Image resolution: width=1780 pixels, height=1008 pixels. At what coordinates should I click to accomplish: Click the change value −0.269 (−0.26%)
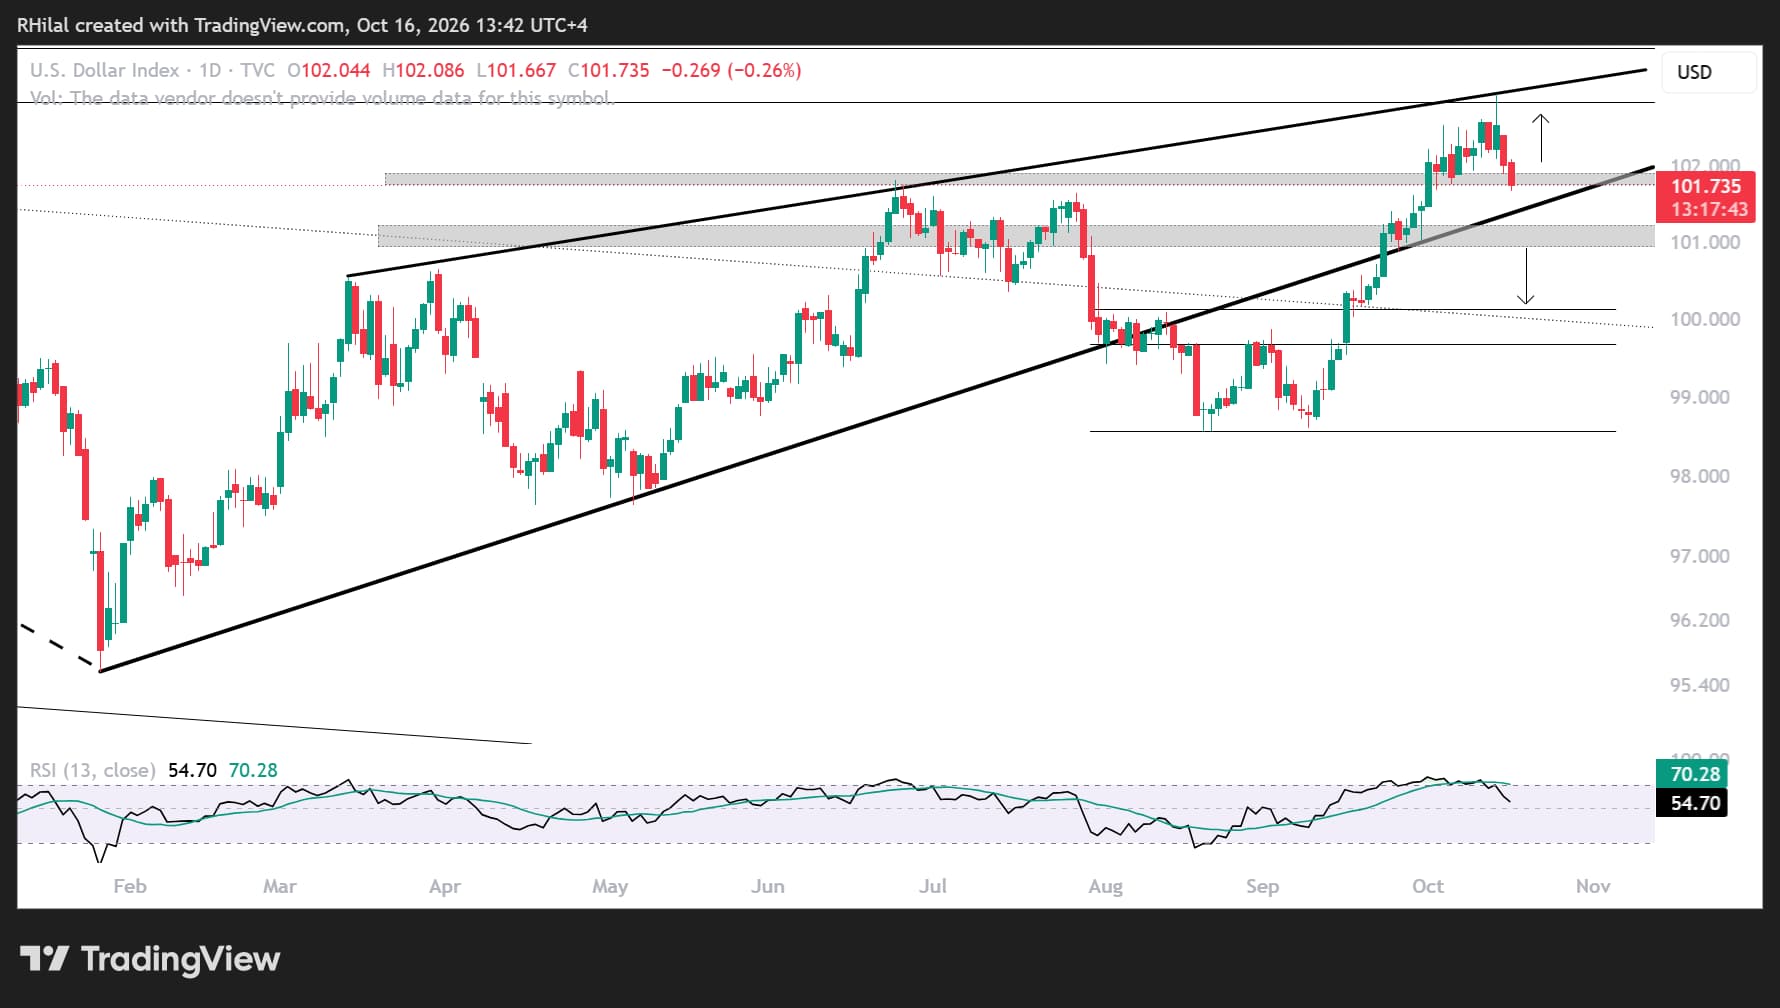pos(732,70)
